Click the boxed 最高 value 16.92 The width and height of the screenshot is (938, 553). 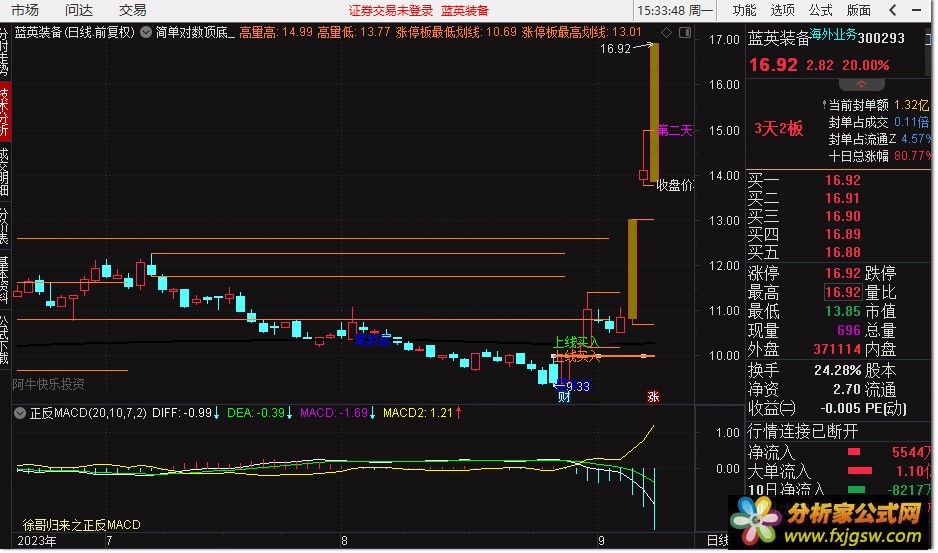pyautogui.click(x=843, y=292)
